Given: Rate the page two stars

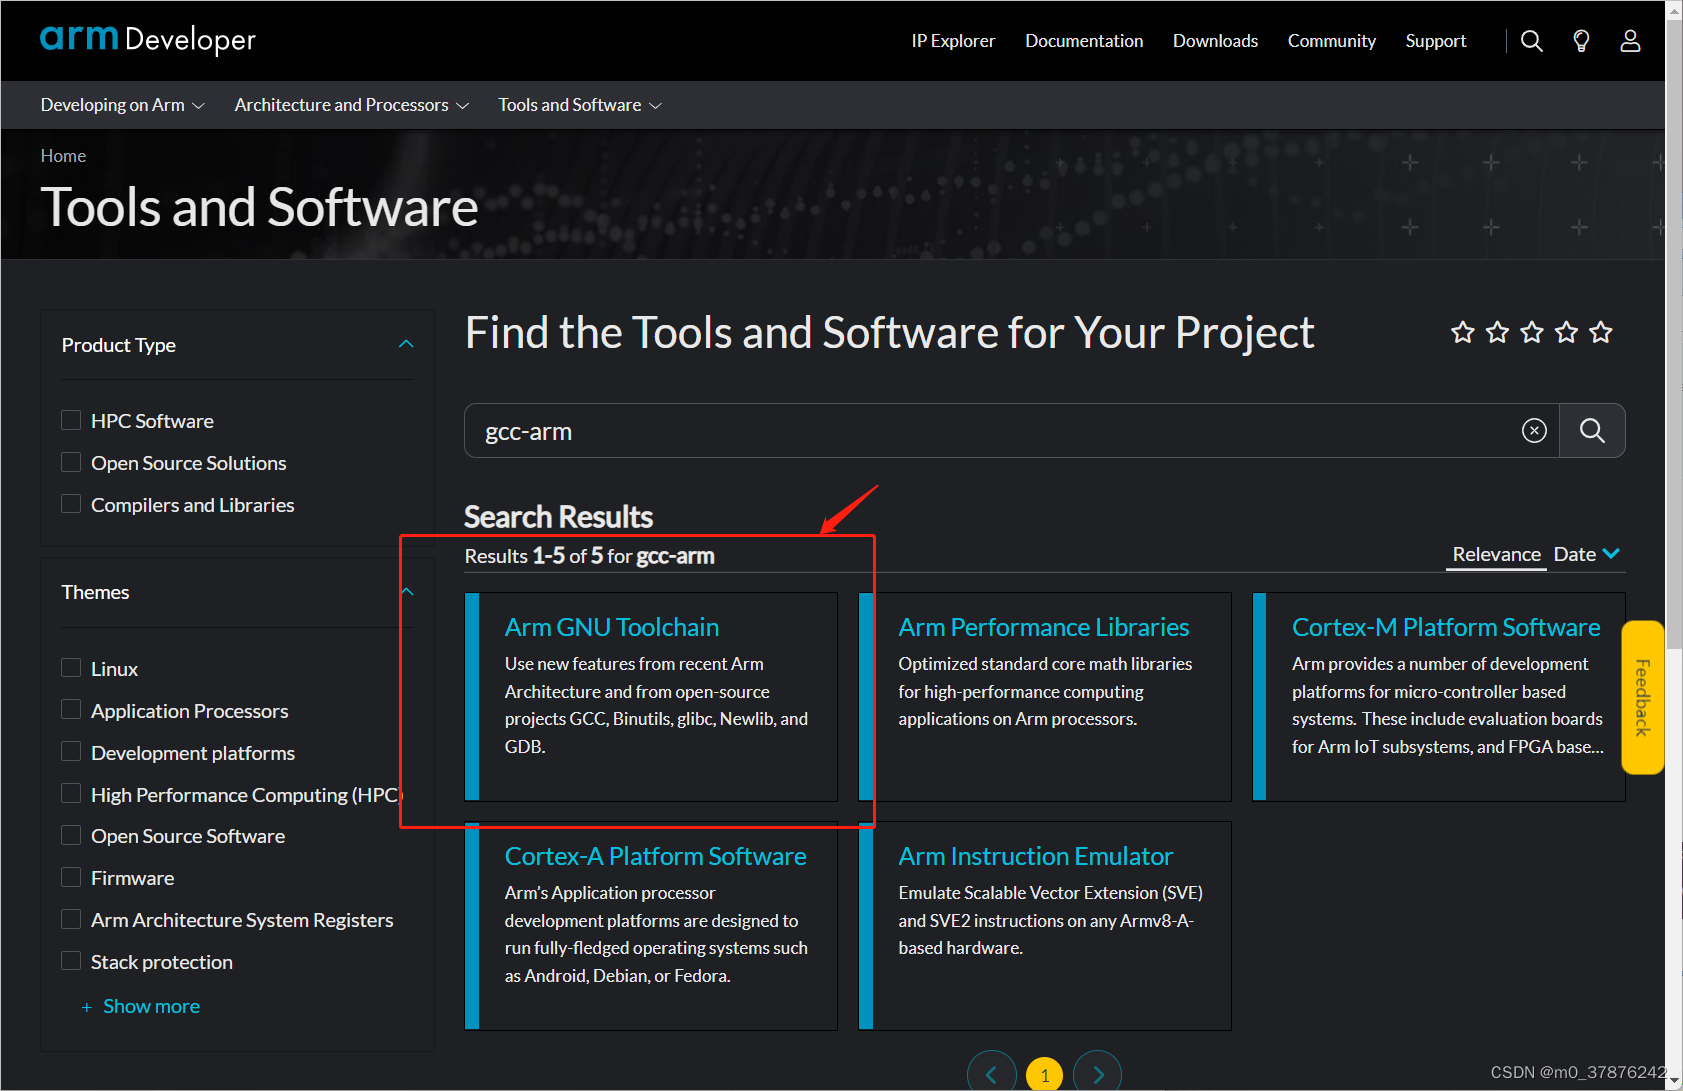Looking at the screenshot, I should point(1497,332).
